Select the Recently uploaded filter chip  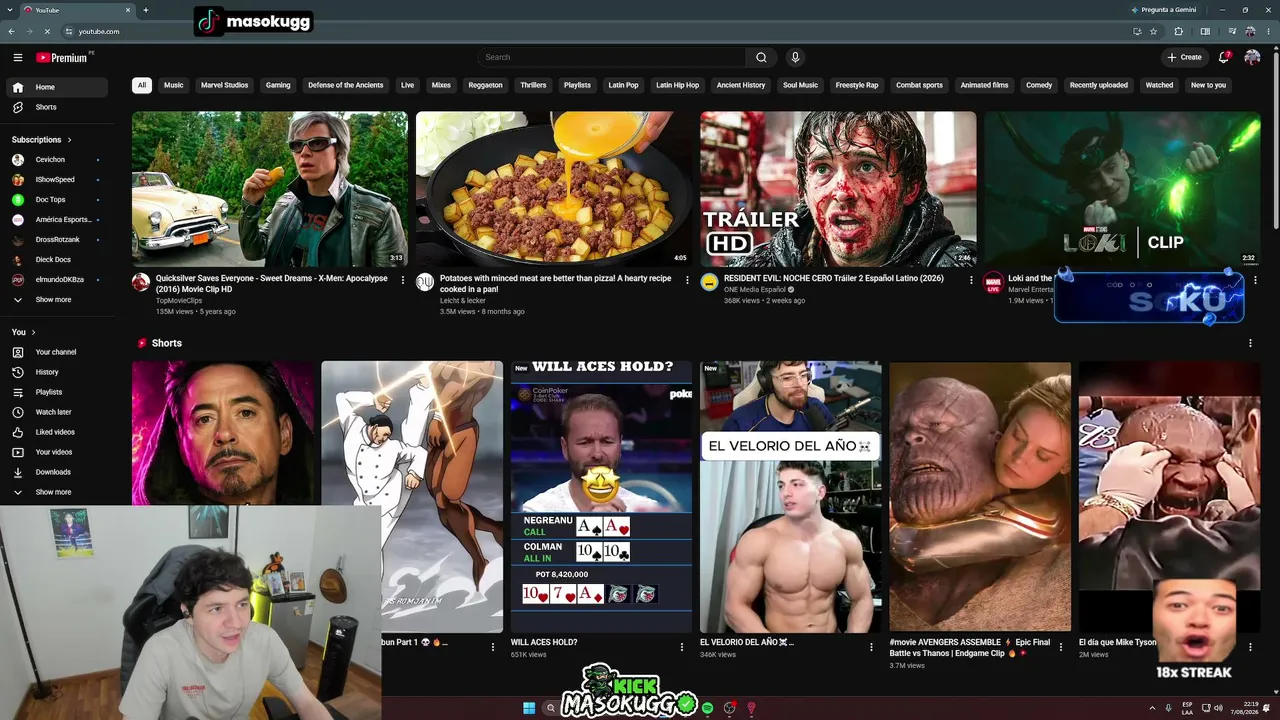coord(1098,85)
